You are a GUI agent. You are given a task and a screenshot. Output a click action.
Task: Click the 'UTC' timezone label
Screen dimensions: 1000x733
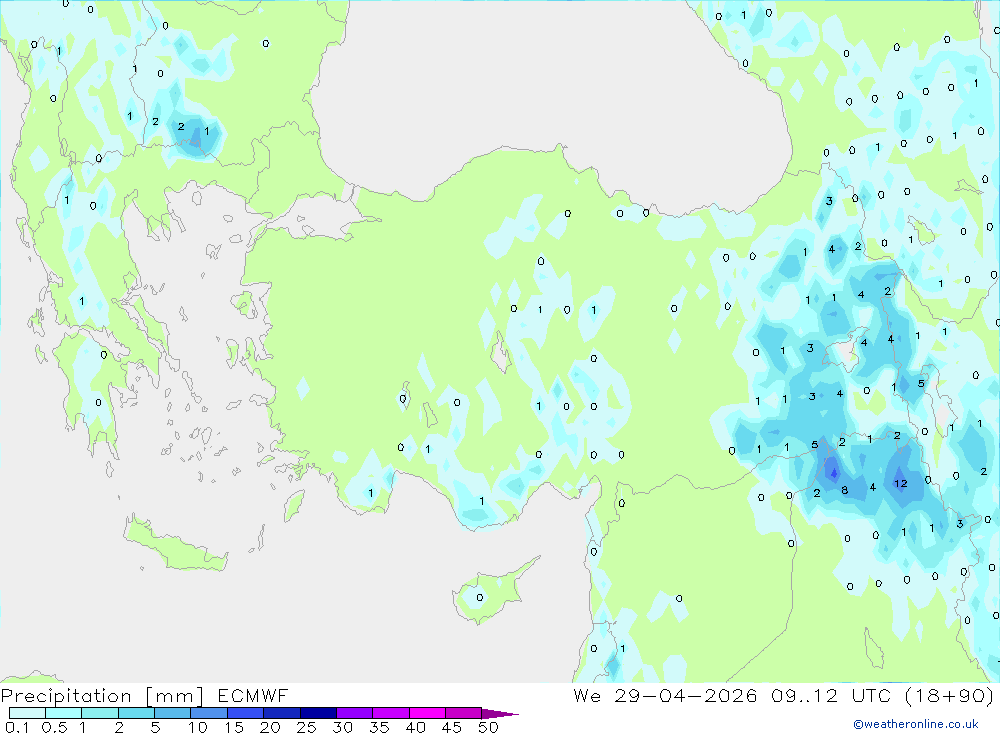click(x=871, y=695)
